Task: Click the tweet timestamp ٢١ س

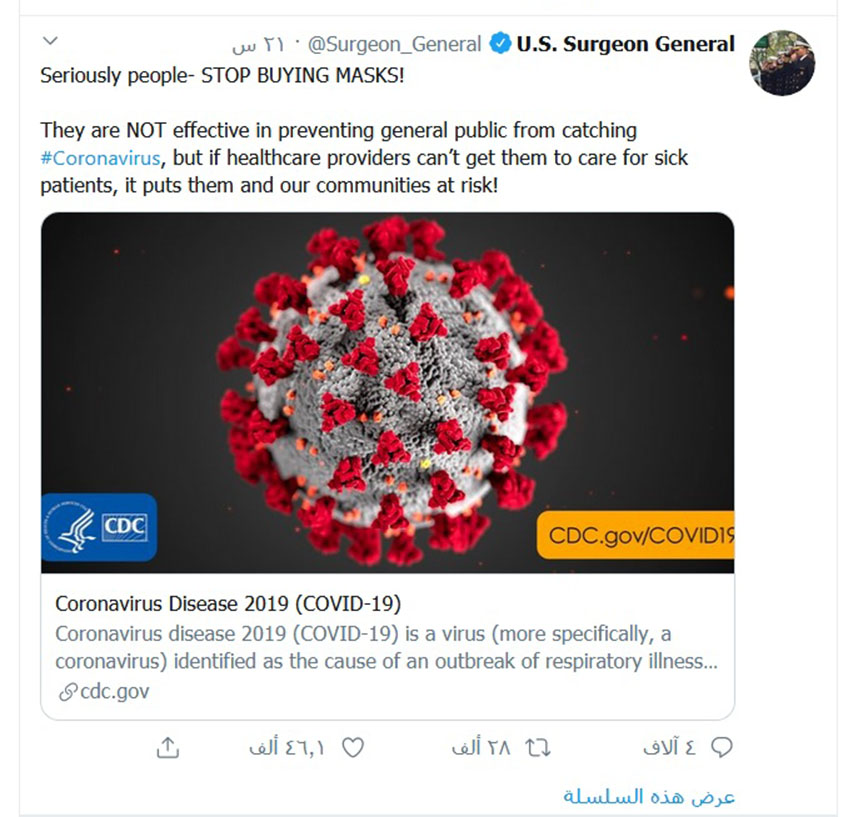Action: tap(258, 45)
